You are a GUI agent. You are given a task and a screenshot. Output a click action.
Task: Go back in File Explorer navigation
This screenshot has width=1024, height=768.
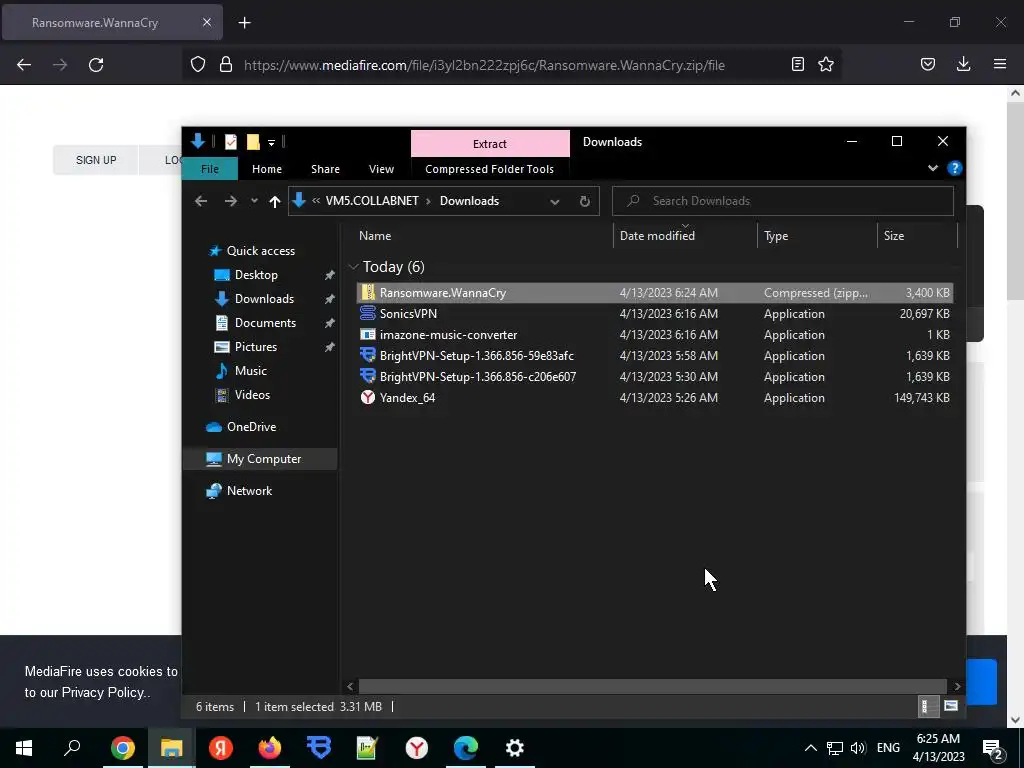(x=201, y=201)
